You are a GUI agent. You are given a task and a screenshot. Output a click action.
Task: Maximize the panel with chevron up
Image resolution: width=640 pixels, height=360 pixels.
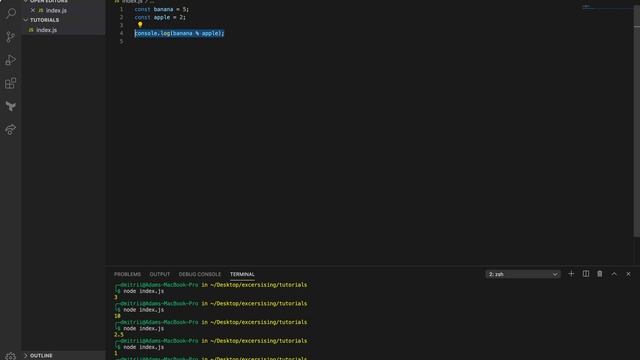point(614,274)
